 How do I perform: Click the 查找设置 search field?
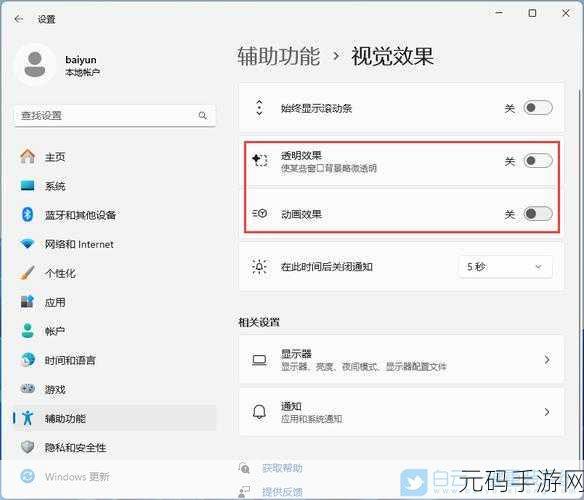115,116
